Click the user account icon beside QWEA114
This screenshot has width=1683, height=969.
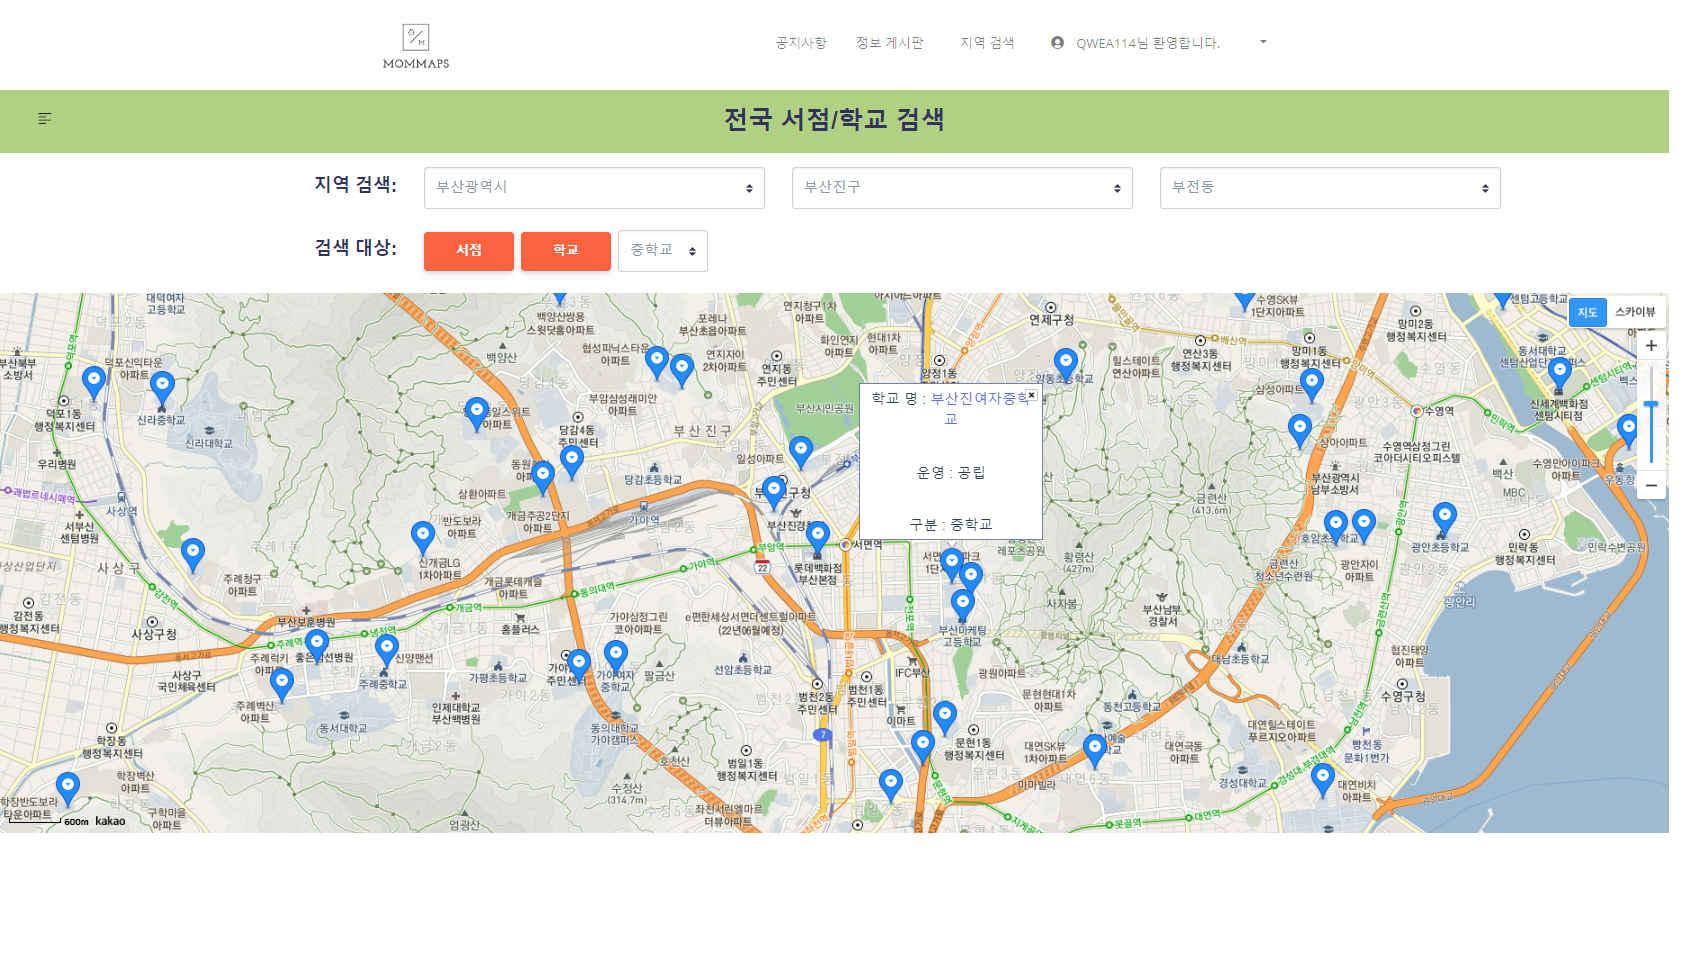pos(1057,43)
